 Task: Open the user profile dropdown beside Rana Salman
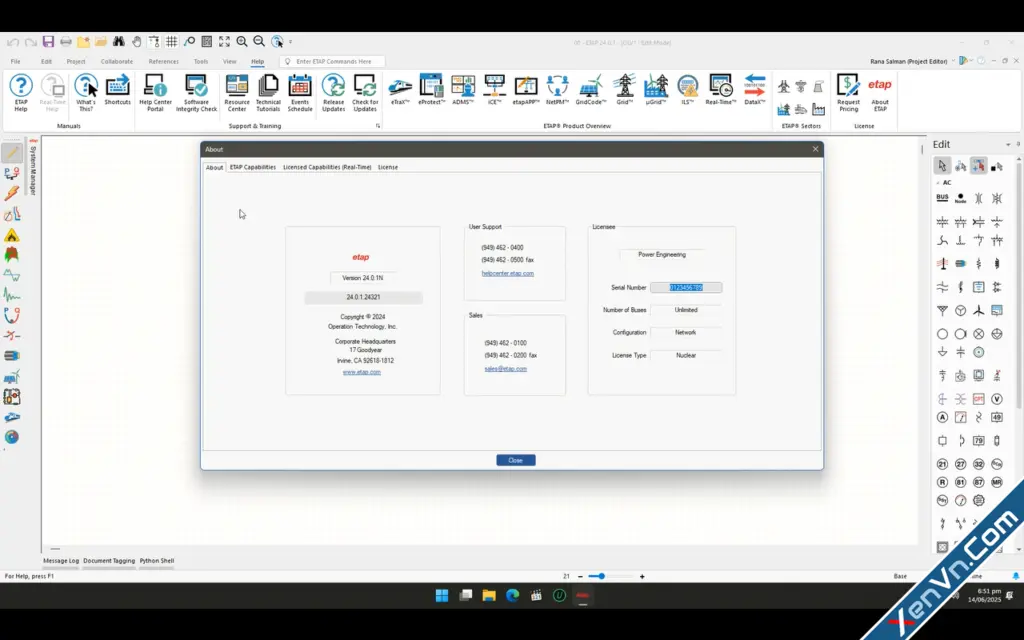coord(953,61)
